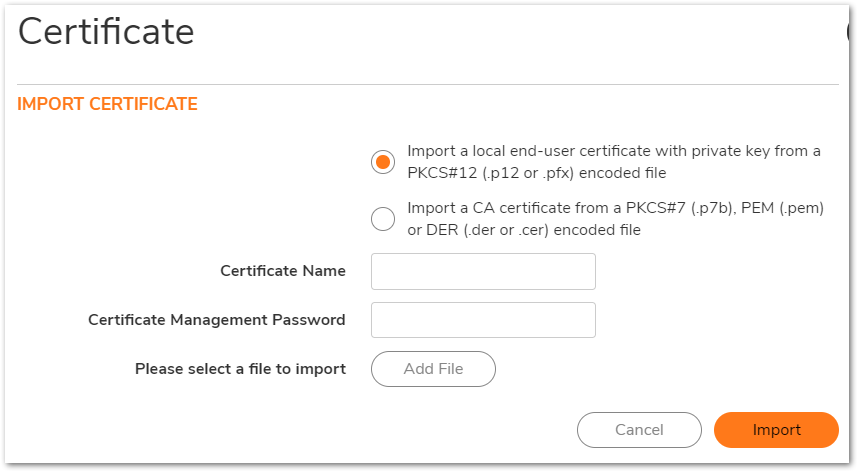This screenshot has height=472, width=858.
Task: Click the horizontal divider under the Certificate title
Action: coord(428,84)
